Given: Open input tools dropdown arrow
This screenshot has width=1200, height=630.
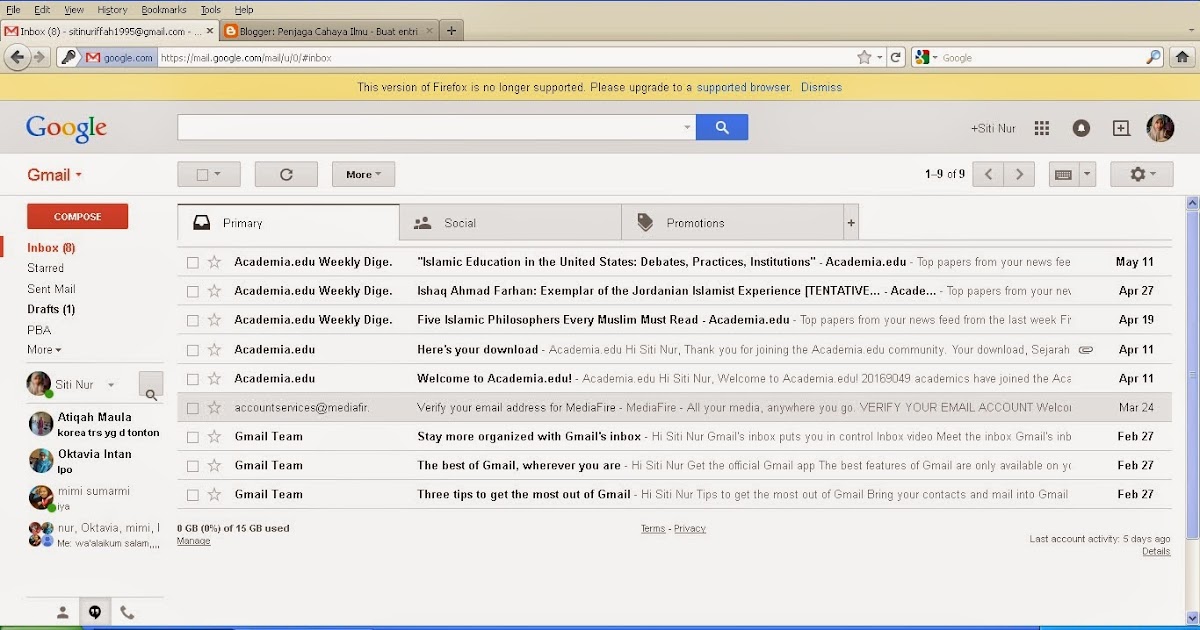Looking at the screenshot, I should coord(1088,174).
